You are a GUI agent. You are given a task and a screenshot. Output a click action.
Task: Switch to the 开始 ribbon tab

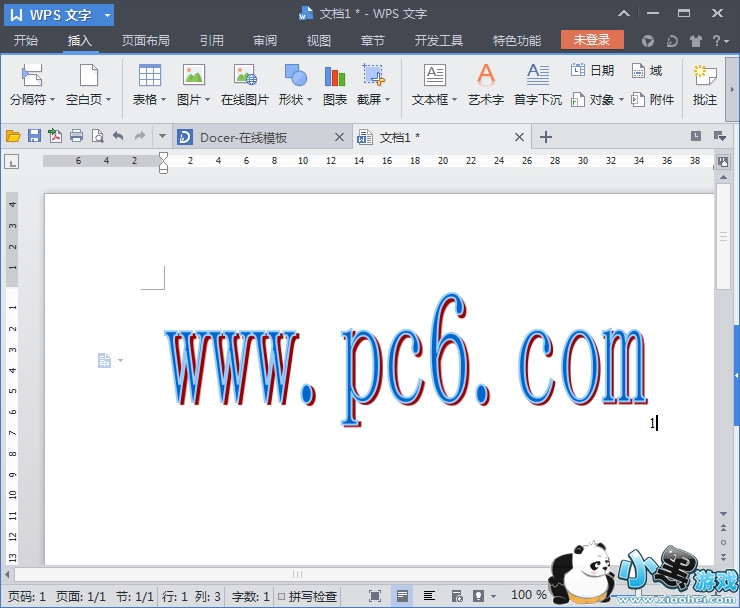pos(25,41)
